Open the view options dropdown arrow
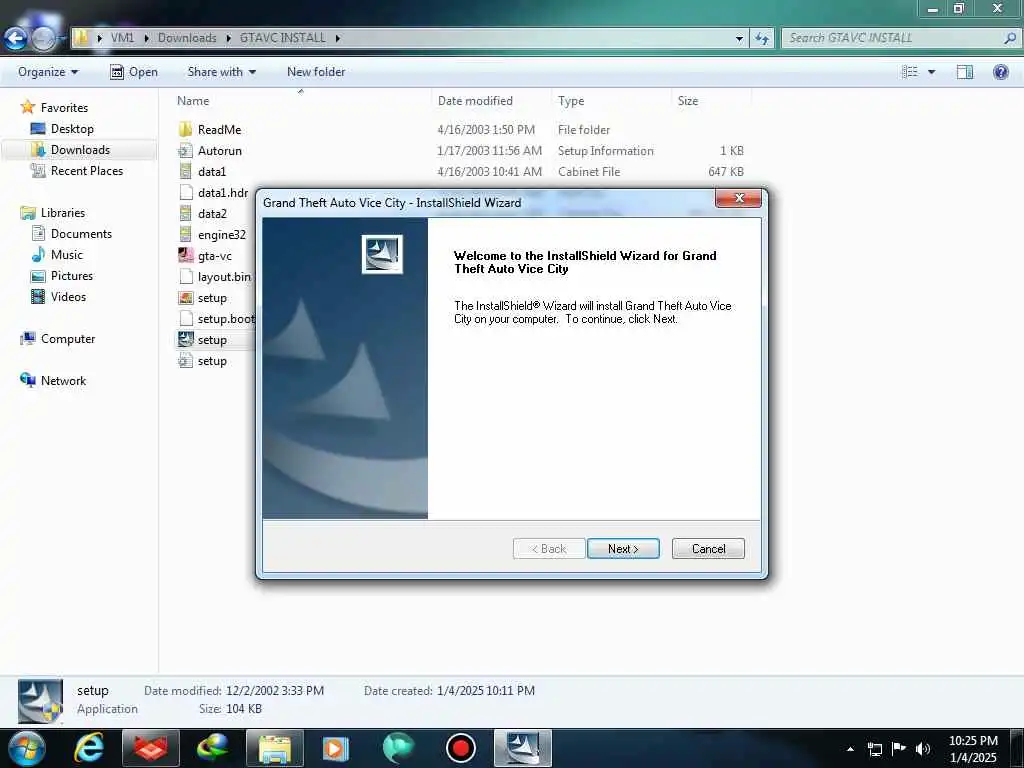This screenshot has height=768, width=1024. (932, 72)
